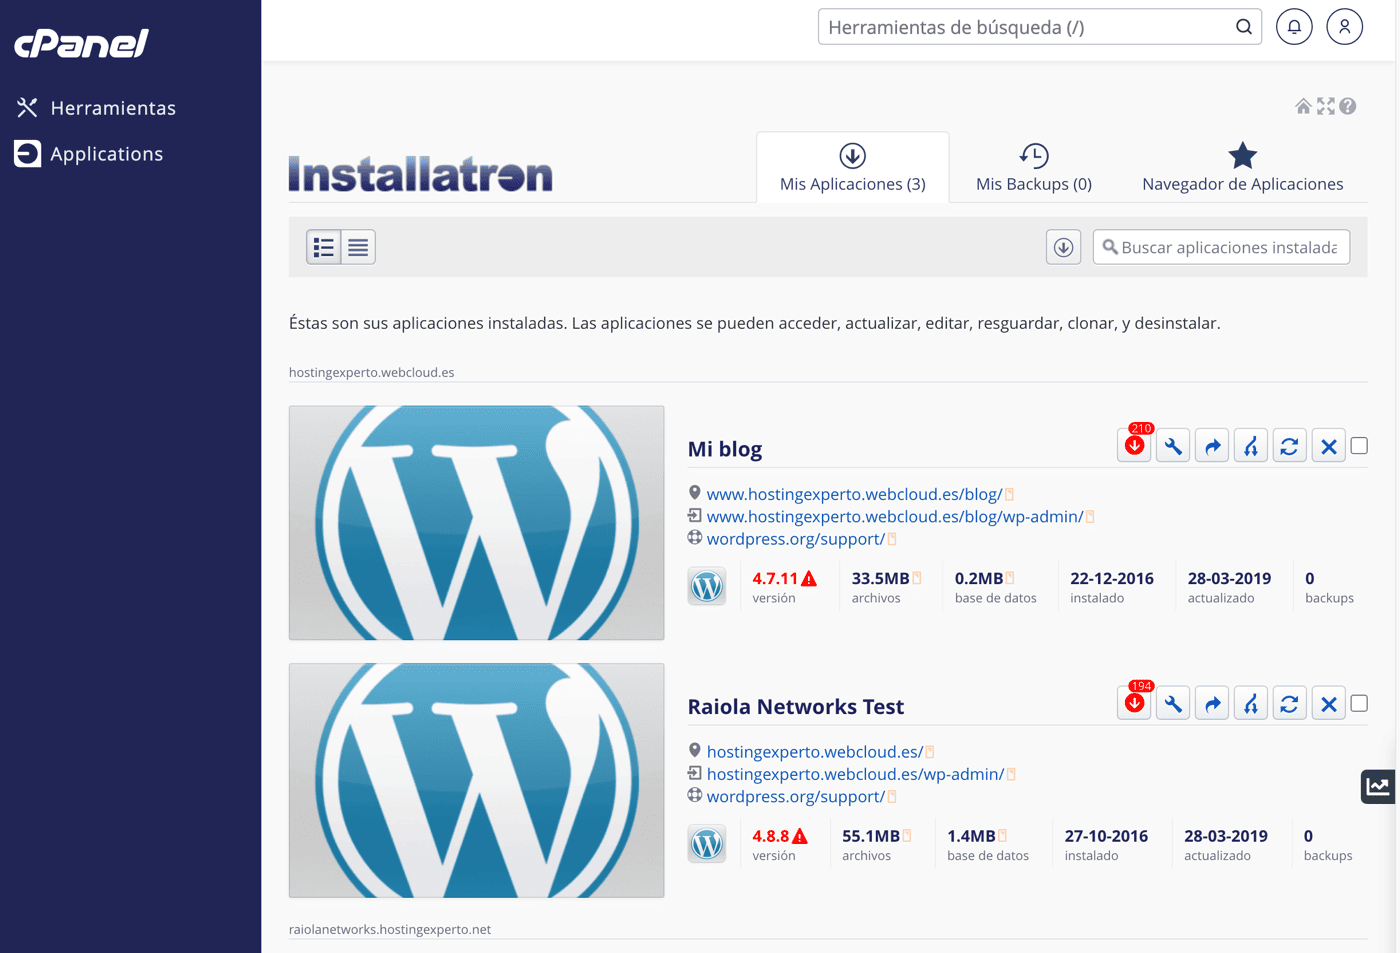Open hostingexperto.webcloud.es/wp-admin/ link
This screenshot has width=1400, height=953.
point(855,774)
